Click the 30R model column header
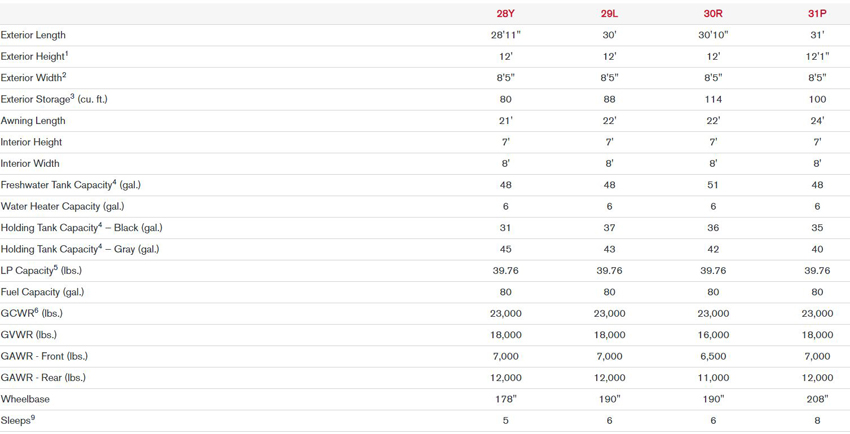This screenshot has width=850, height=434. [x=713, y=14]
